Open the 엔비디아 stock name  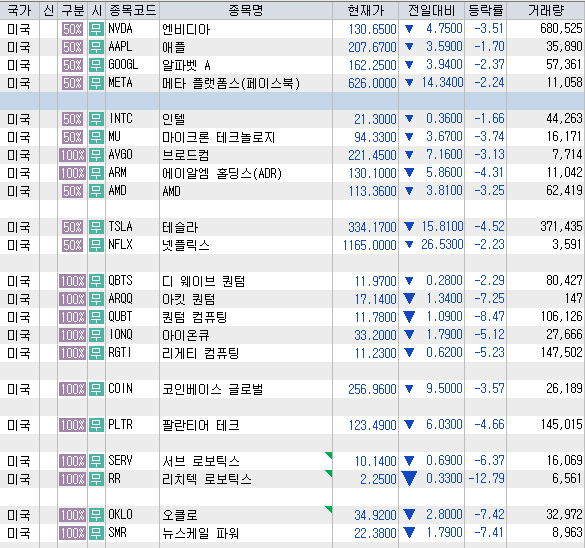[x=186, y=29]
